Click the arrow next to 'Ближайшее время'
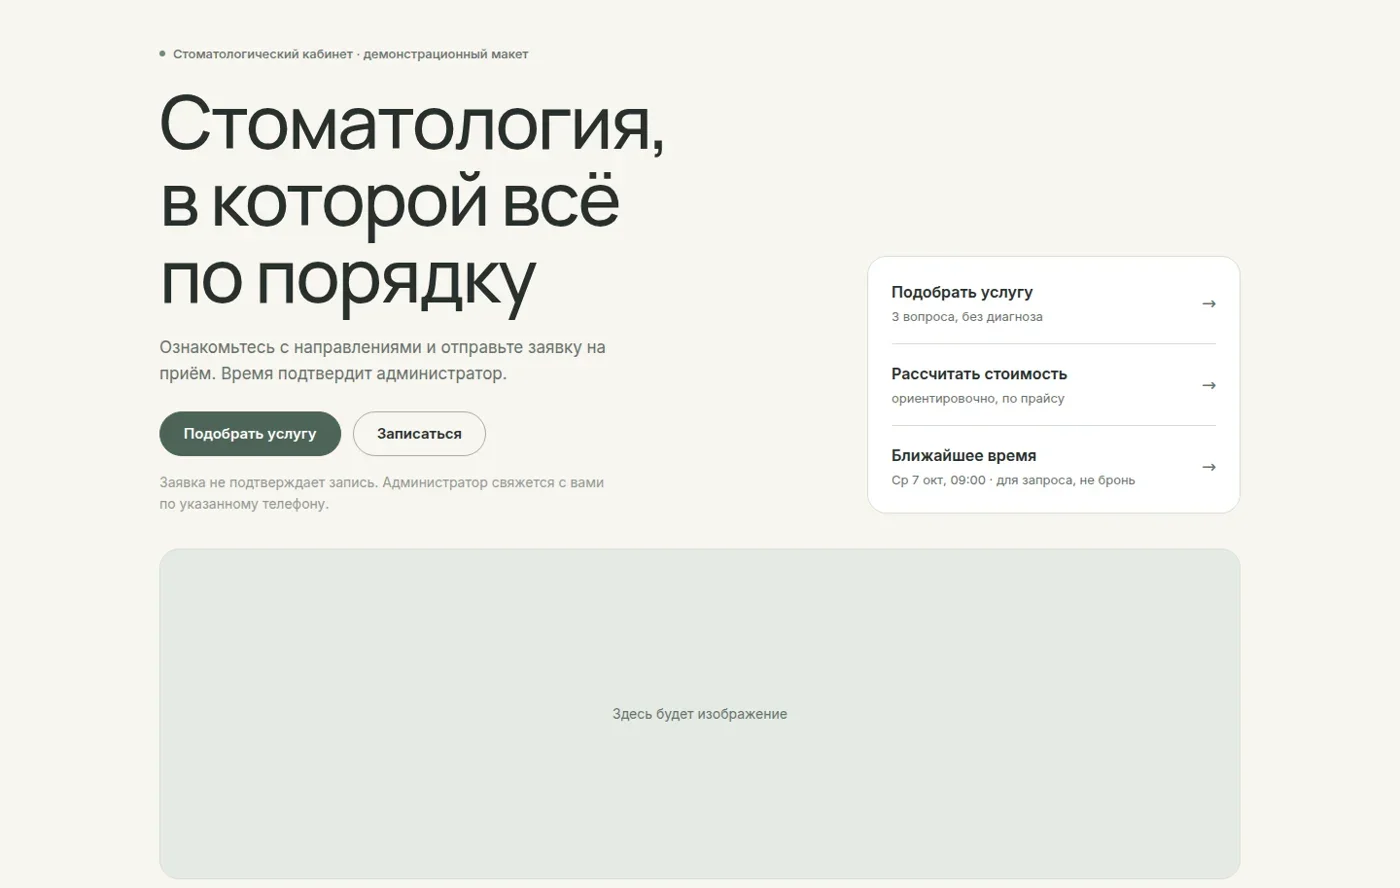Image resolution: width=1400 pixels, height=888 pixels. (x=1208, y=467)
